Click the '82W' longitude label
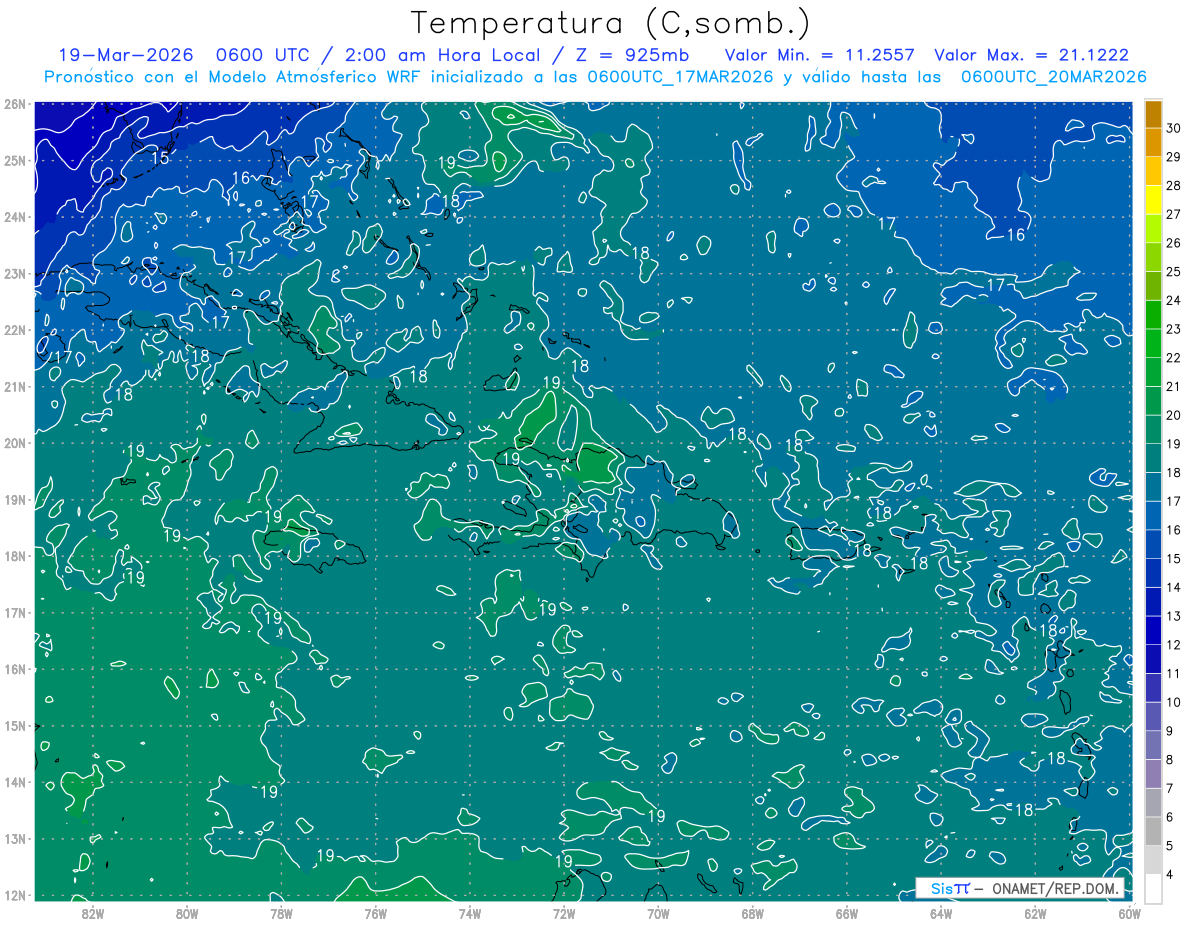Image resolution: width=1200 pixels, height=927 pixels. [x=92, y=912]
